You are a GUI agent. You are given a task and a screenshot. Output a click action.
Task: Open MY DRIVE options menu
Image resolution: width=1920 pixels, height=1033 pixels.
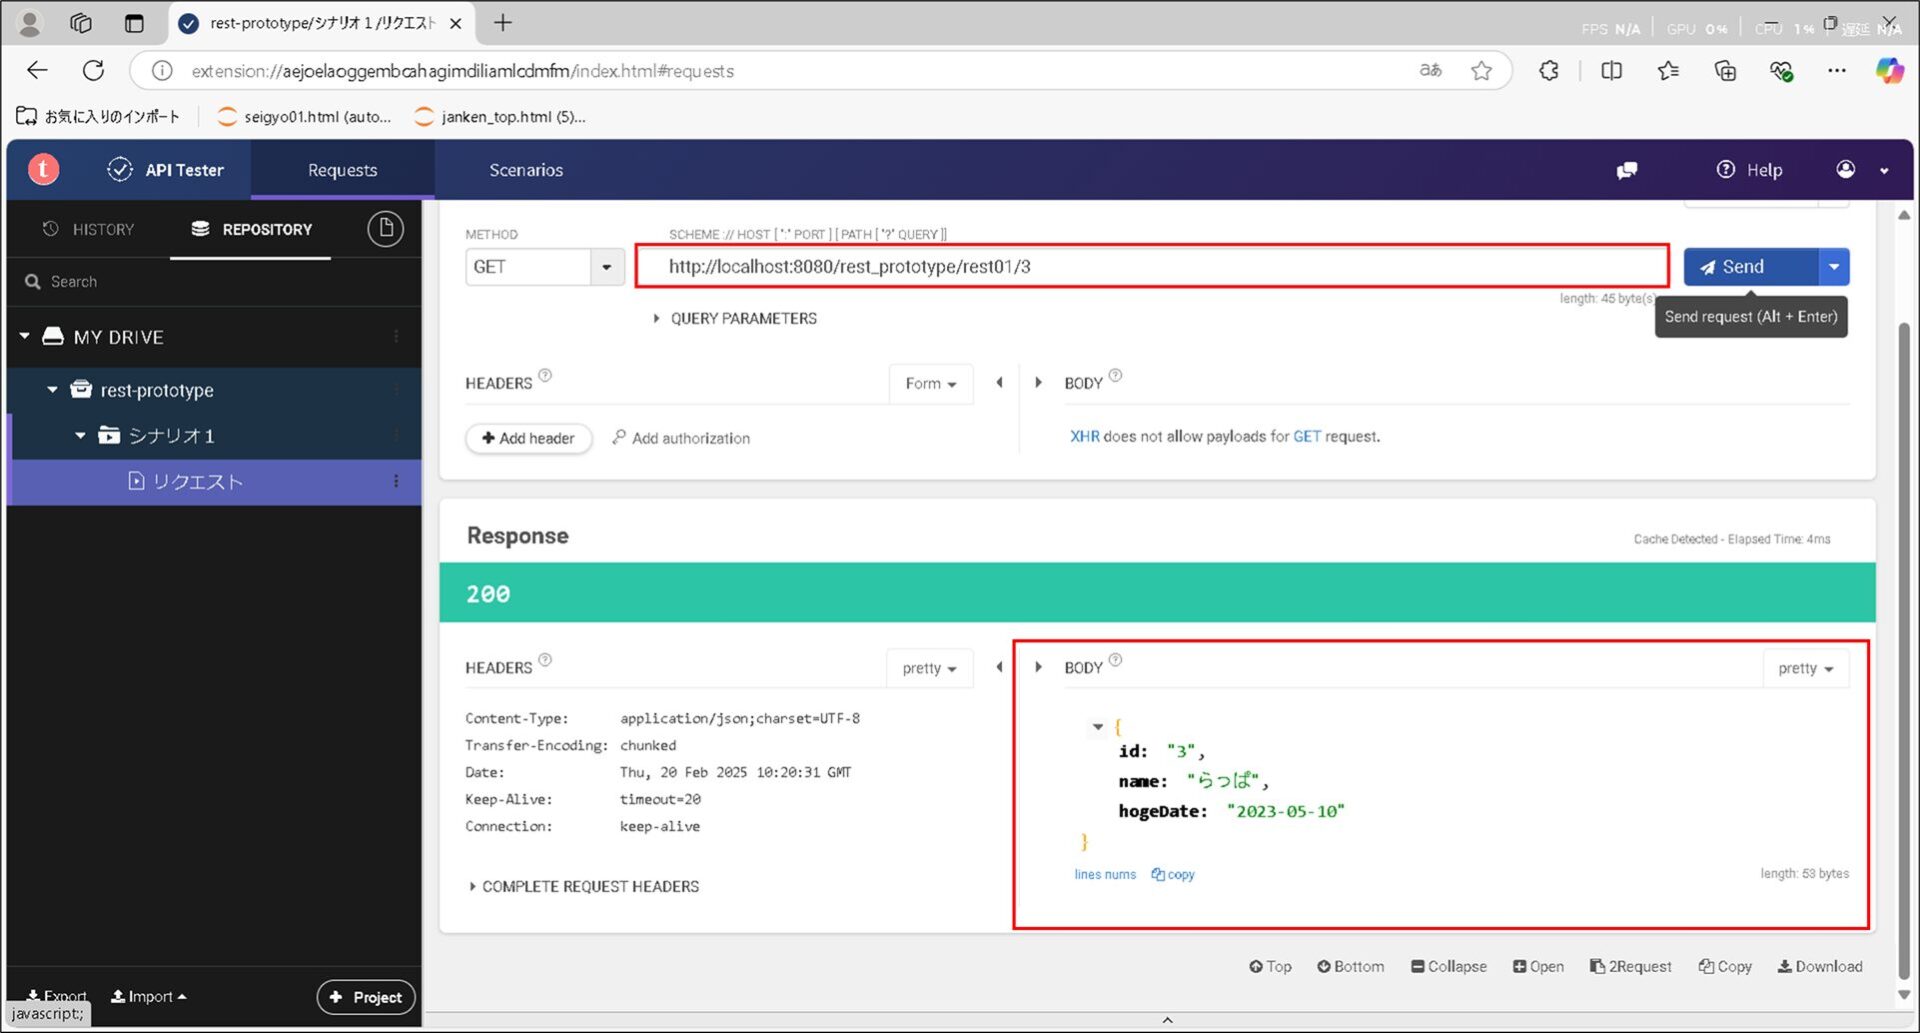click(396, 337)
